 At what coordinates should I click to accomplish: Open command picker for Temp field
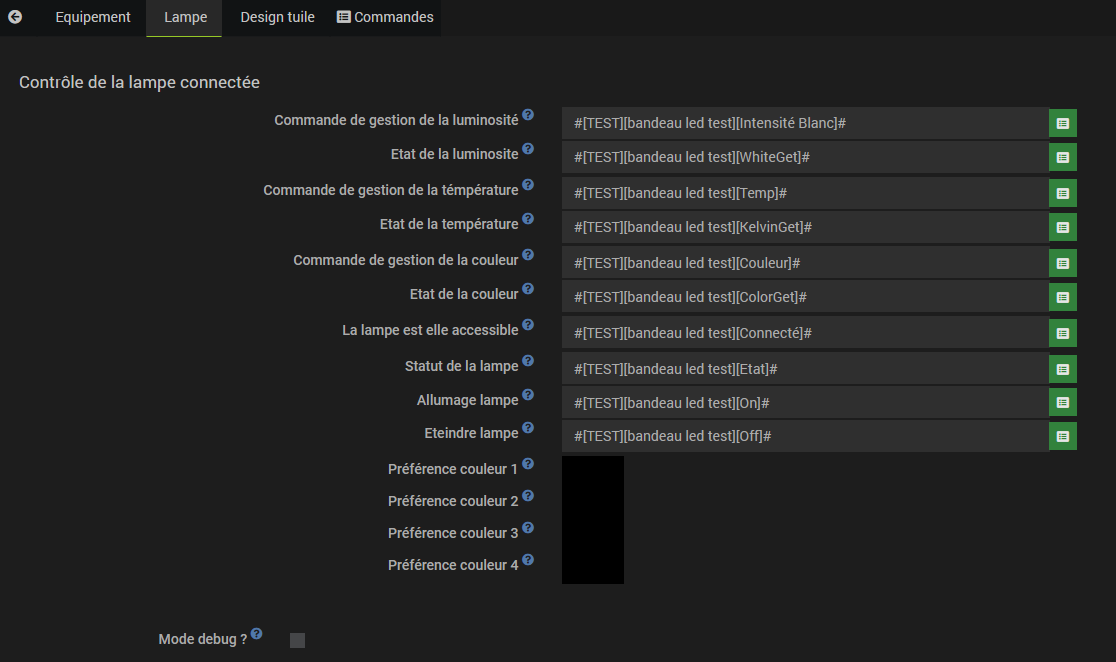point(1063,193)
